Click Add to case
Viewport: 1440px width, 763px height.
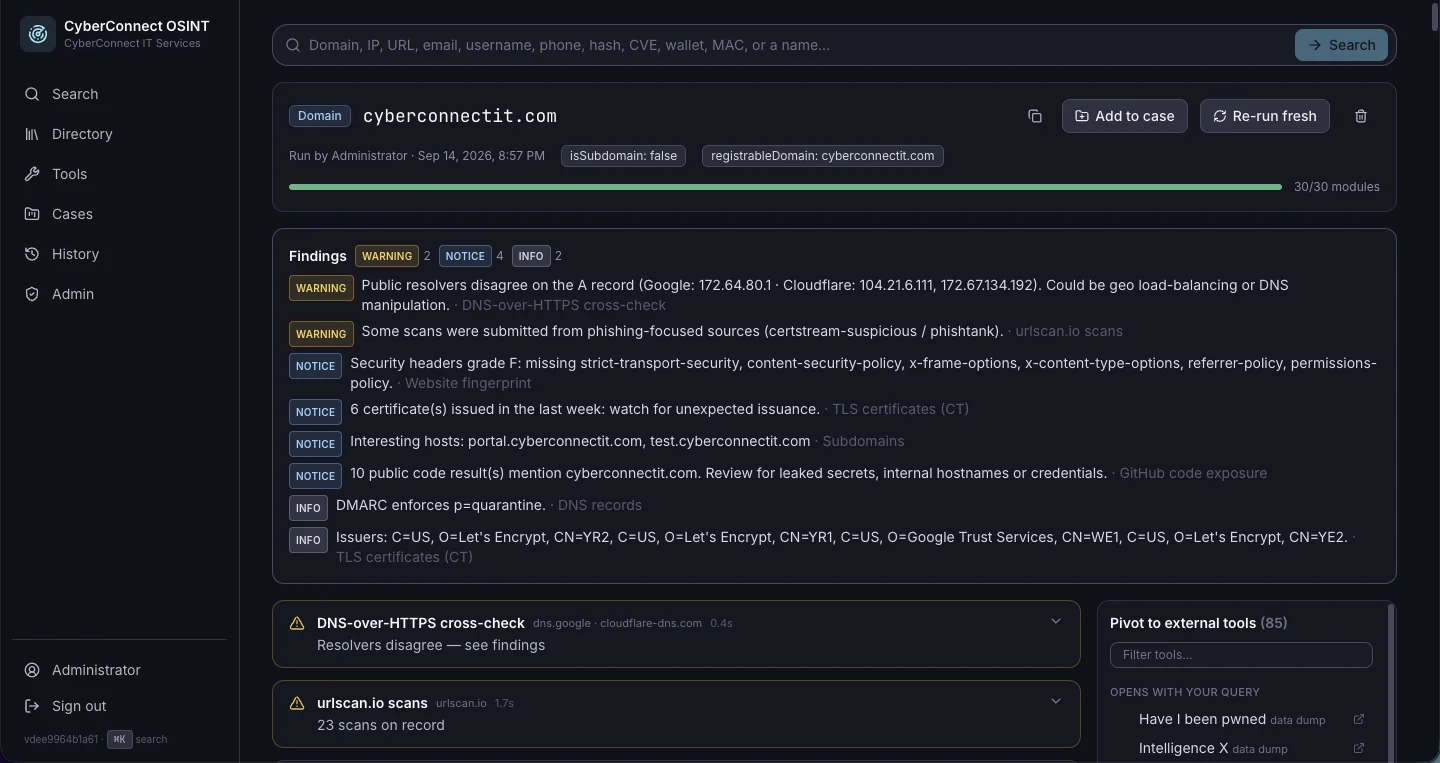pyautogui.click(x=1125, y=116)
